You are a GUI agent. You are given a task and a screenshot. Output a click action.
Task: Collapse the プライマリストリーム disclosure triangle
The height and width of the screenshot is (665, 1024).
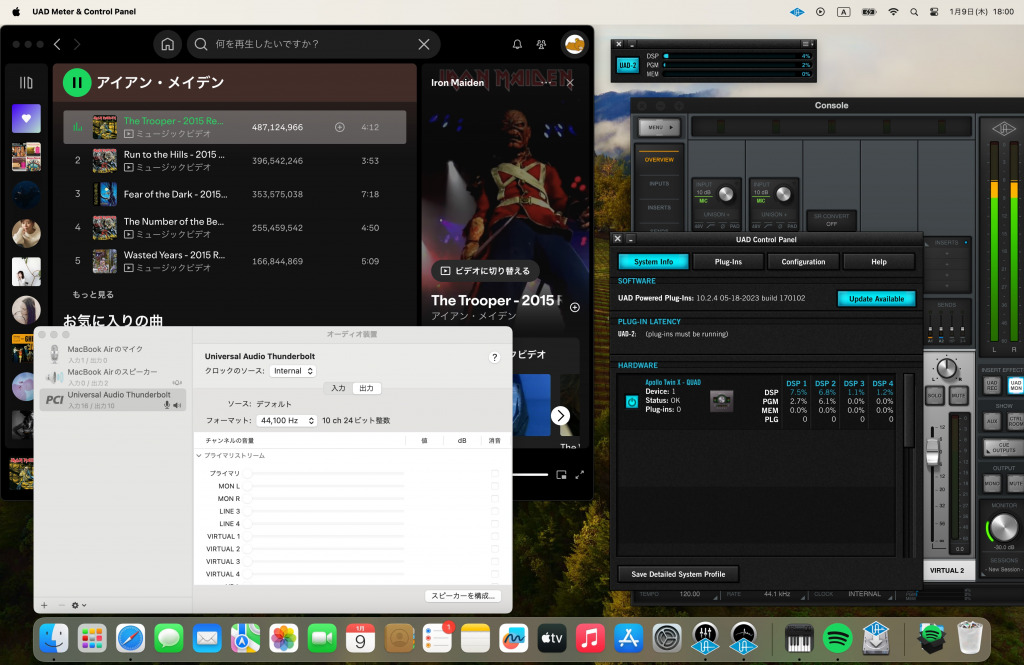click(199, 456)
